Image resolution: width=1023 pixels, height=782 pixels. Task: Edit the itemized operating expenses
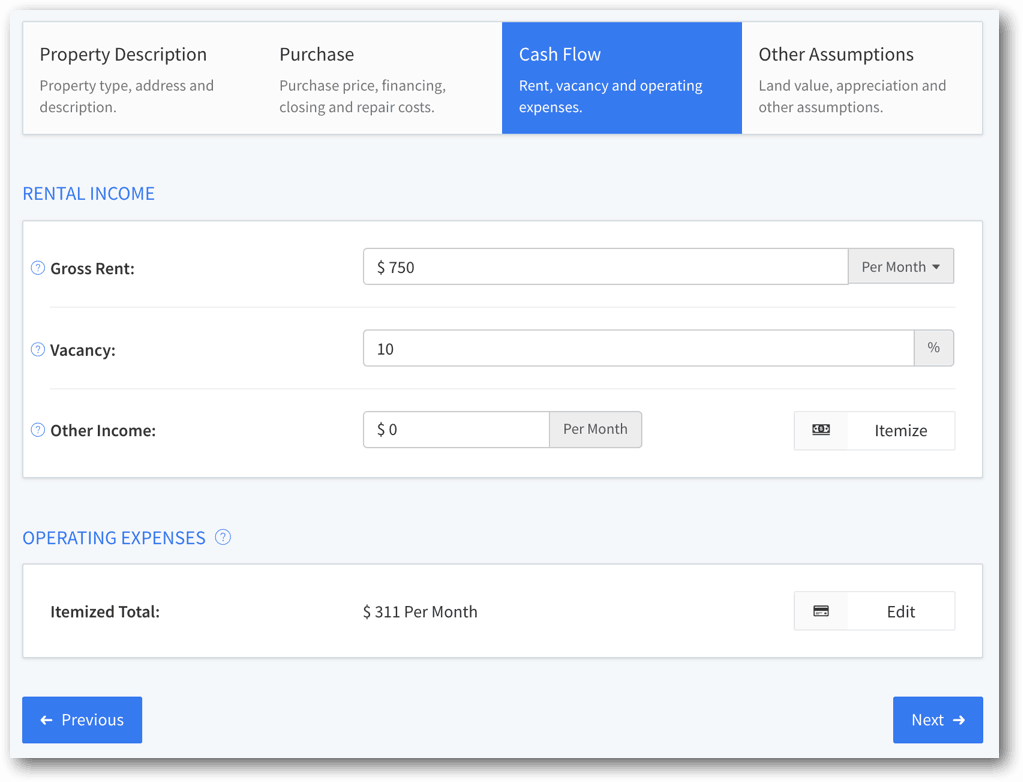(x=874, y=611)
